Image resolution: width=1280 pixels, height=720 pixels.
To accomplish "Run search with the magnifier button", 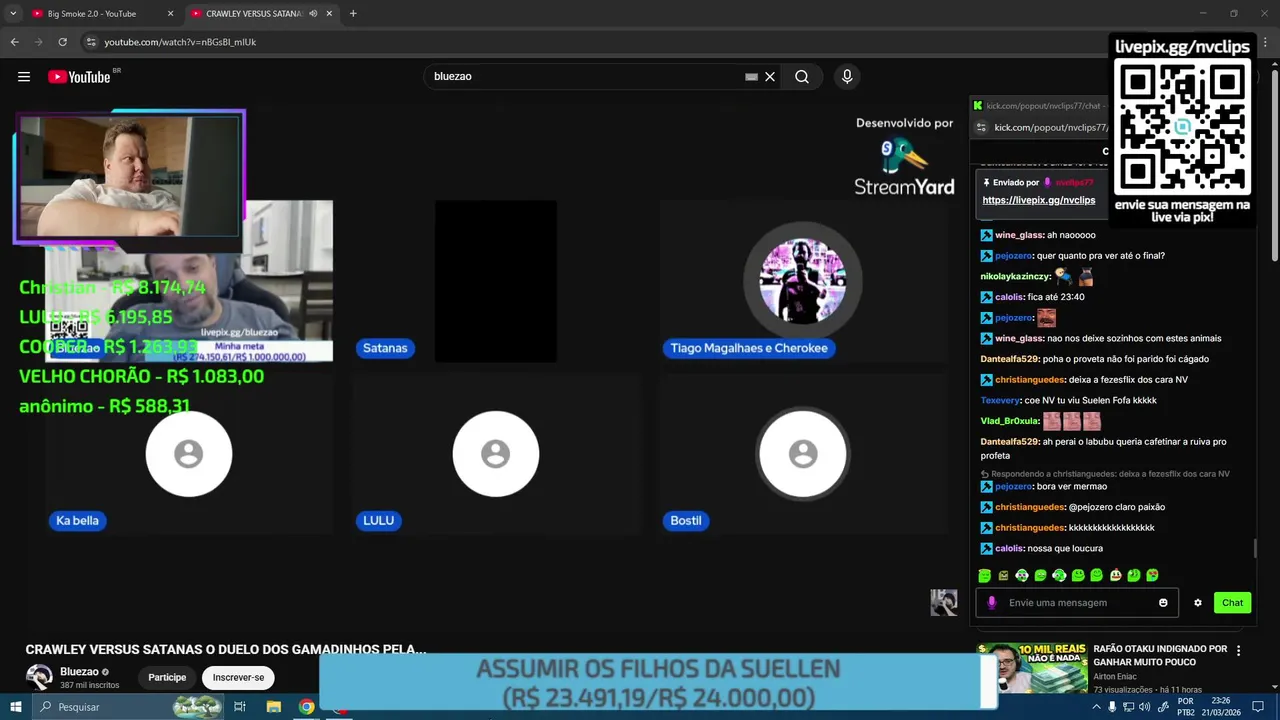I will [x=802, y=77].
